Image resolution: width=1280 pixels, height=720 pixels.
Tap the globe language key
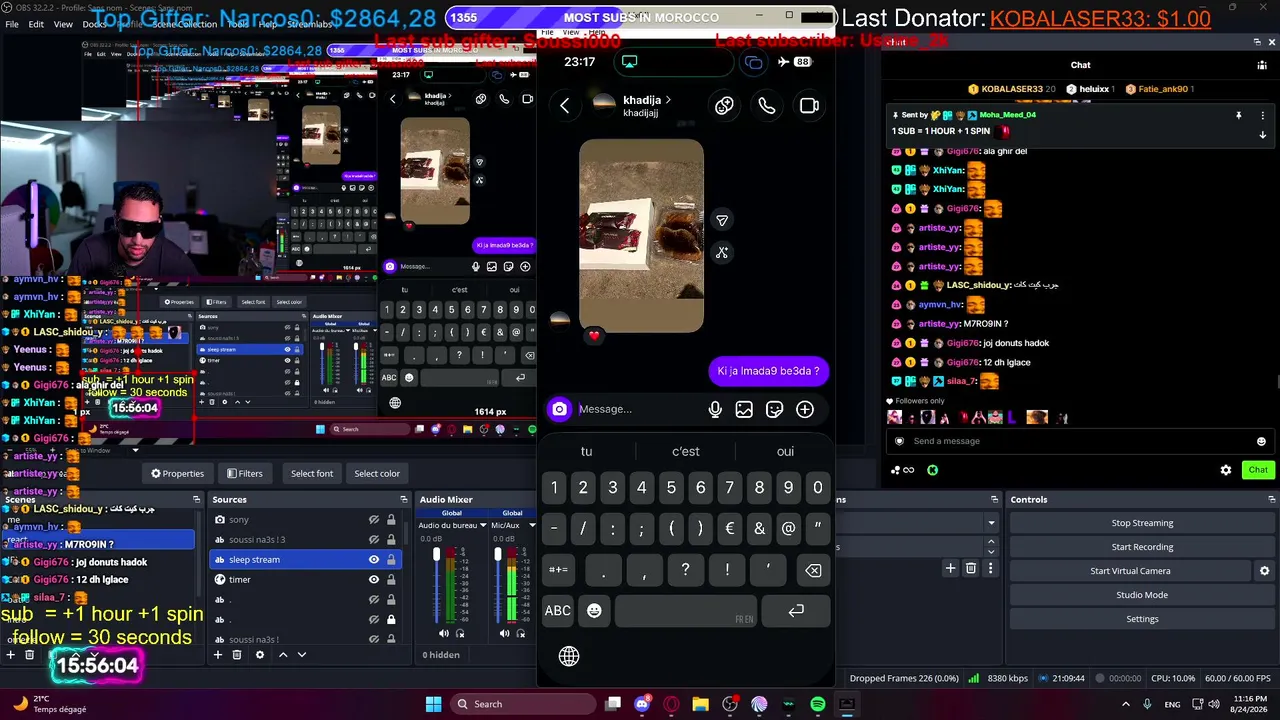coord(569,656)
